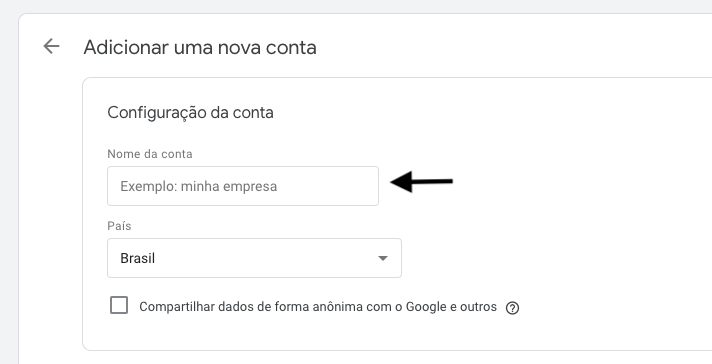Click the word Google in checkbox label

[426, 307]
